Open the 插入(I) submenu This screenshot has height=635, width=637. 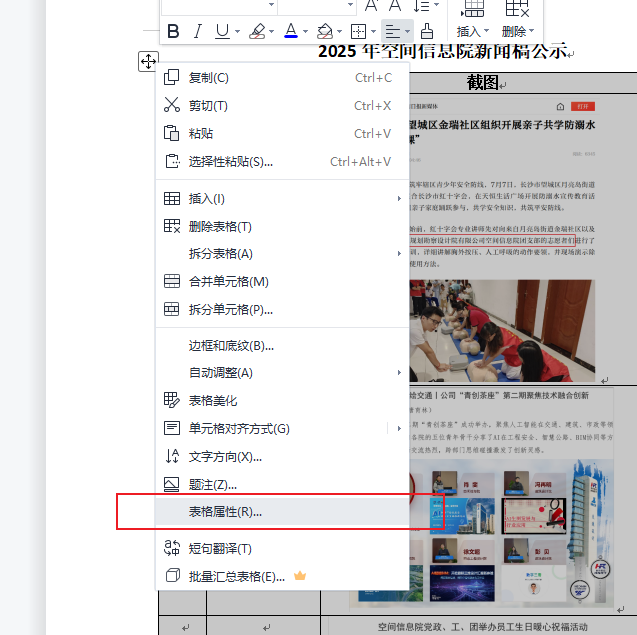click(x=282, y=199)
